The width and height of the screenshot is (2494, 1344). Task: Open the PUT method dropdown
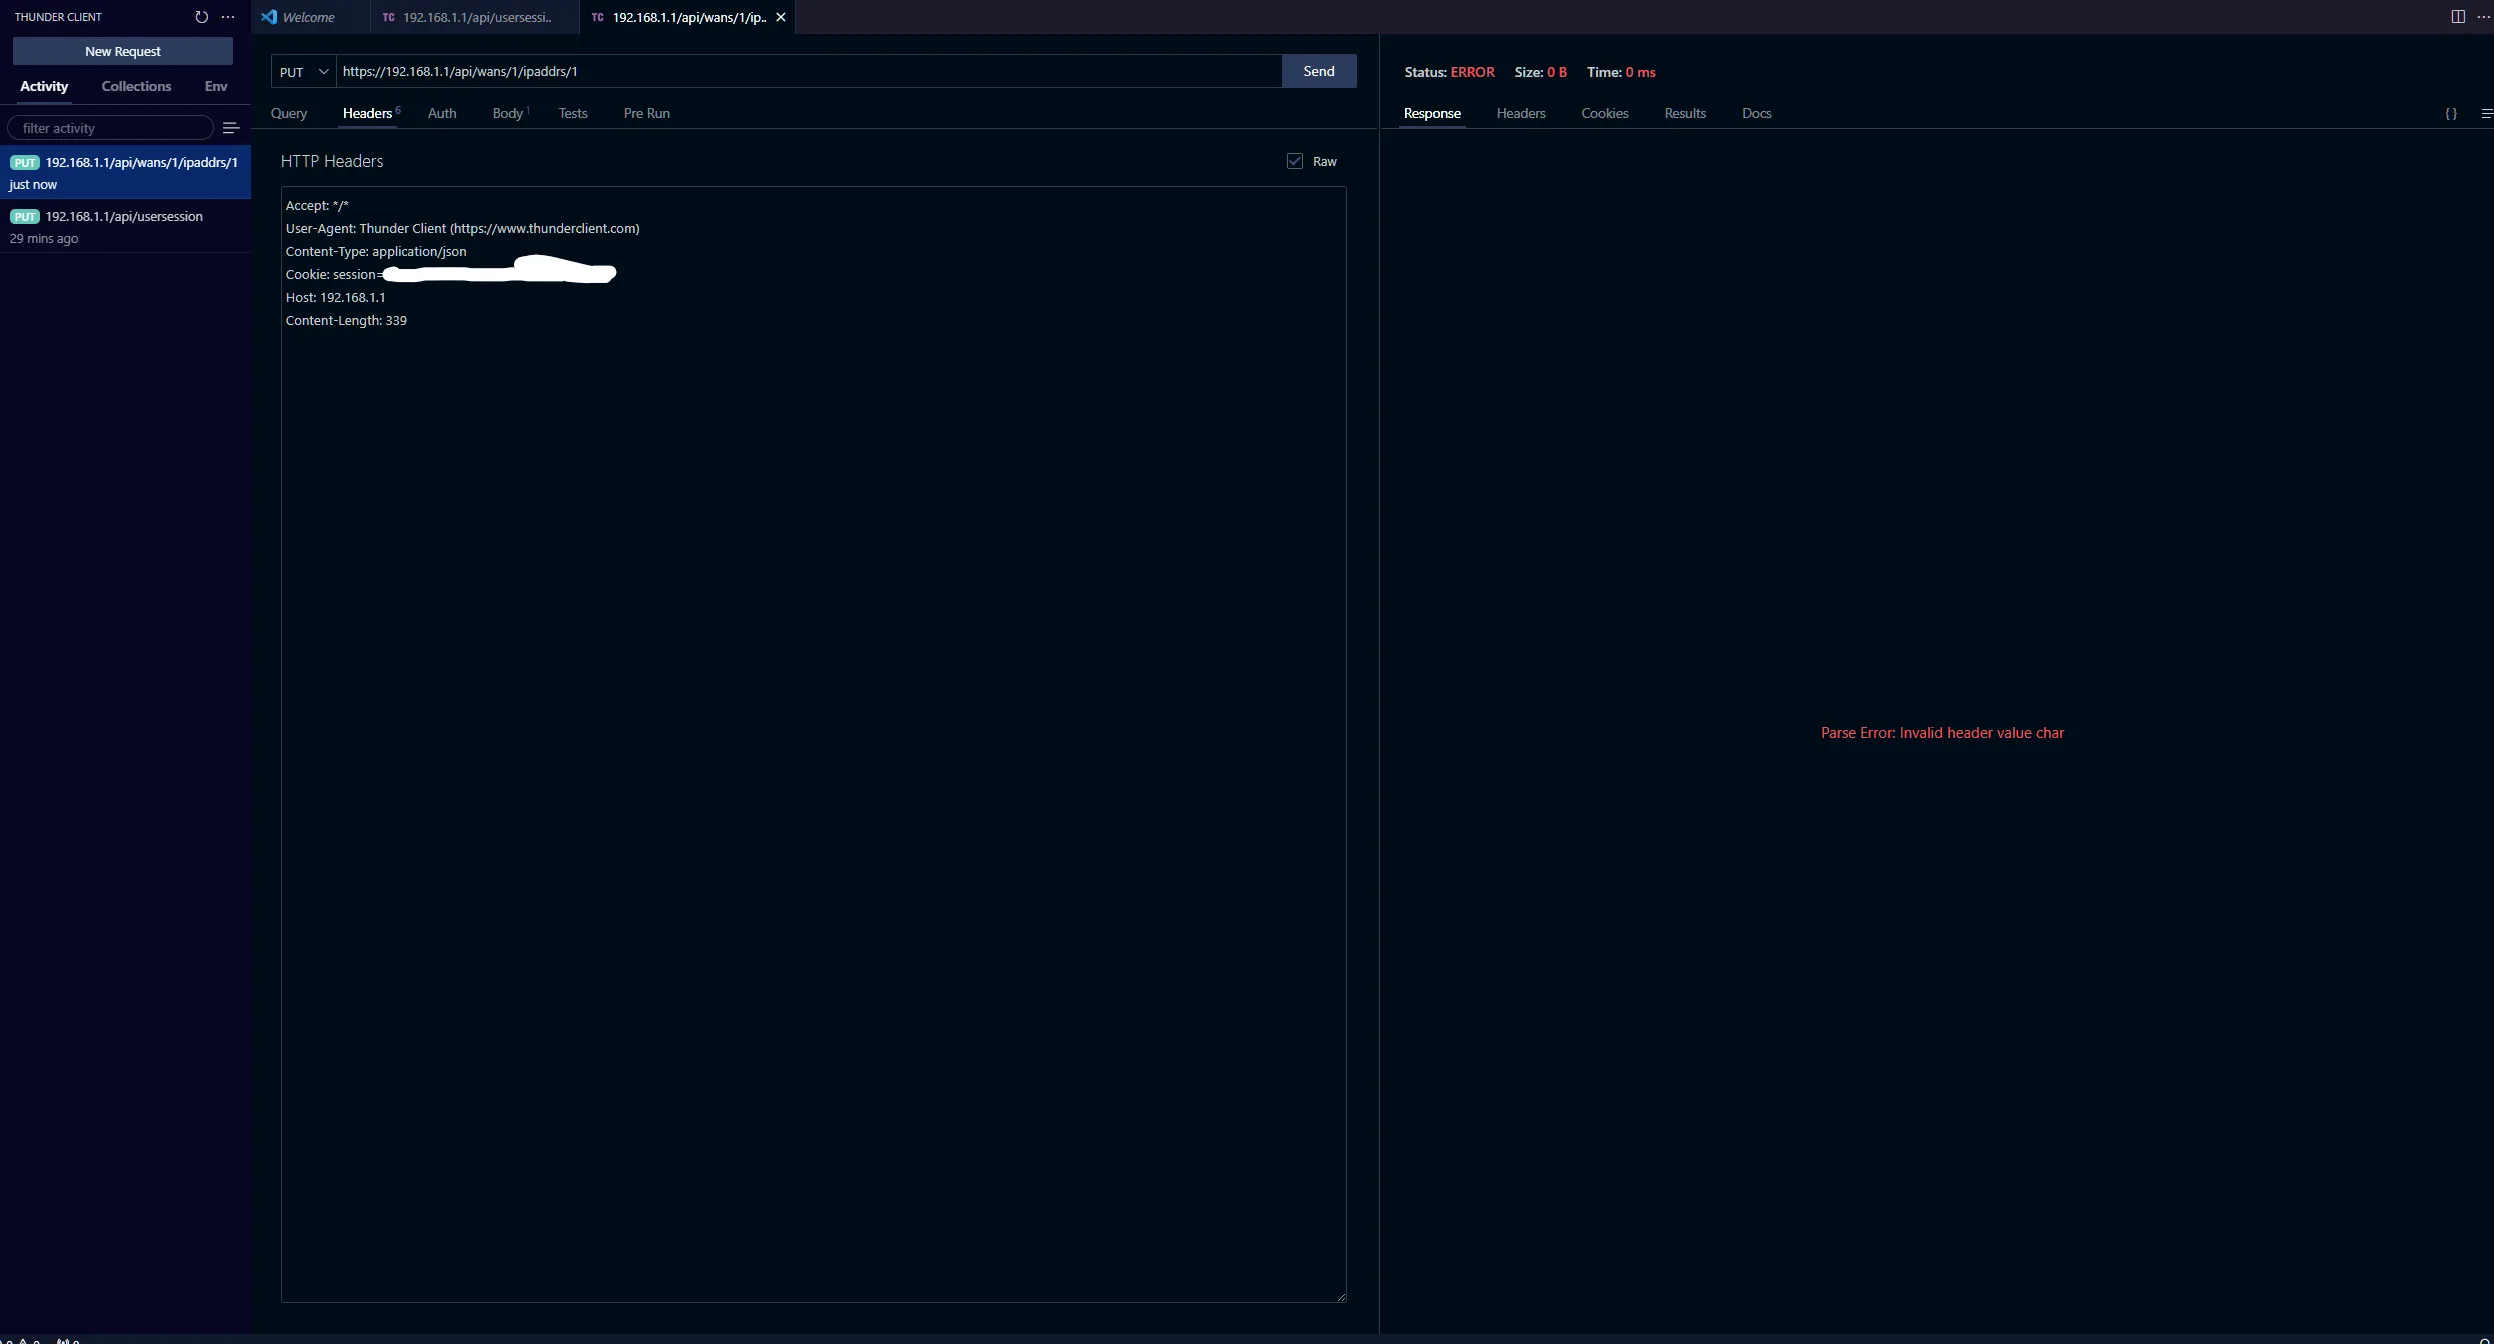(304, 71)
